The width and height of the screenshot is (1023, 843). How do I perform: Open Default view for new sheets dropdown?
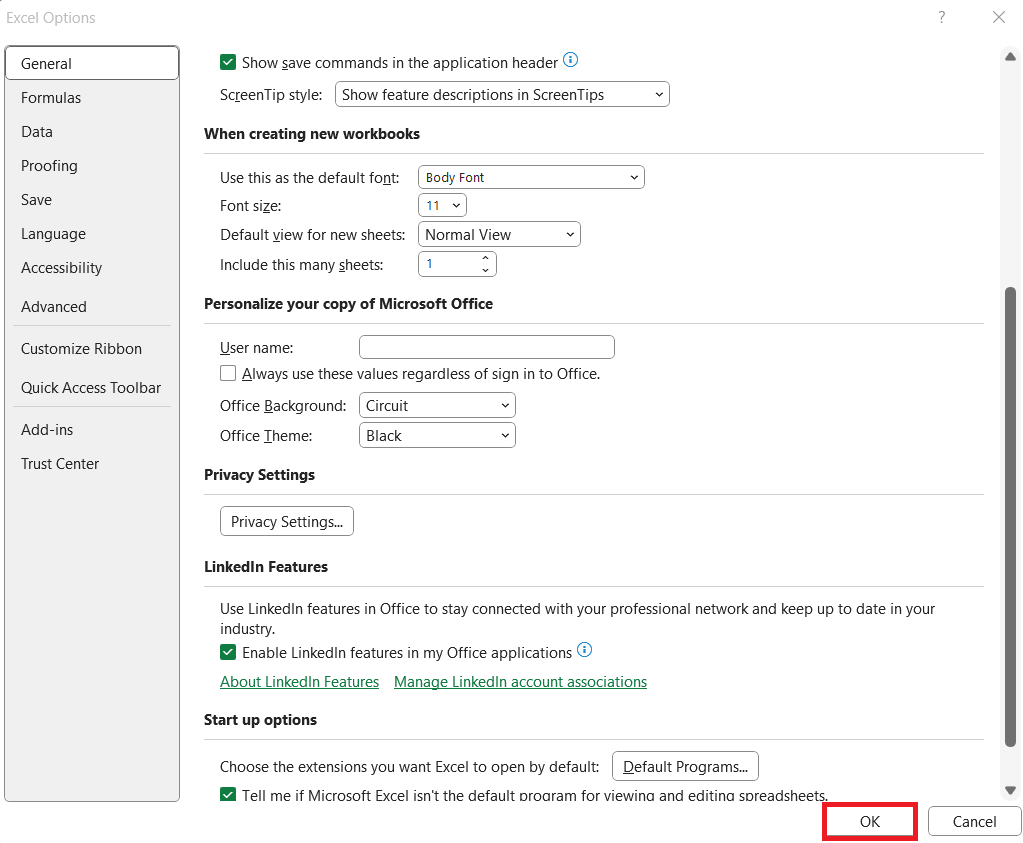[x=499, y=234]
